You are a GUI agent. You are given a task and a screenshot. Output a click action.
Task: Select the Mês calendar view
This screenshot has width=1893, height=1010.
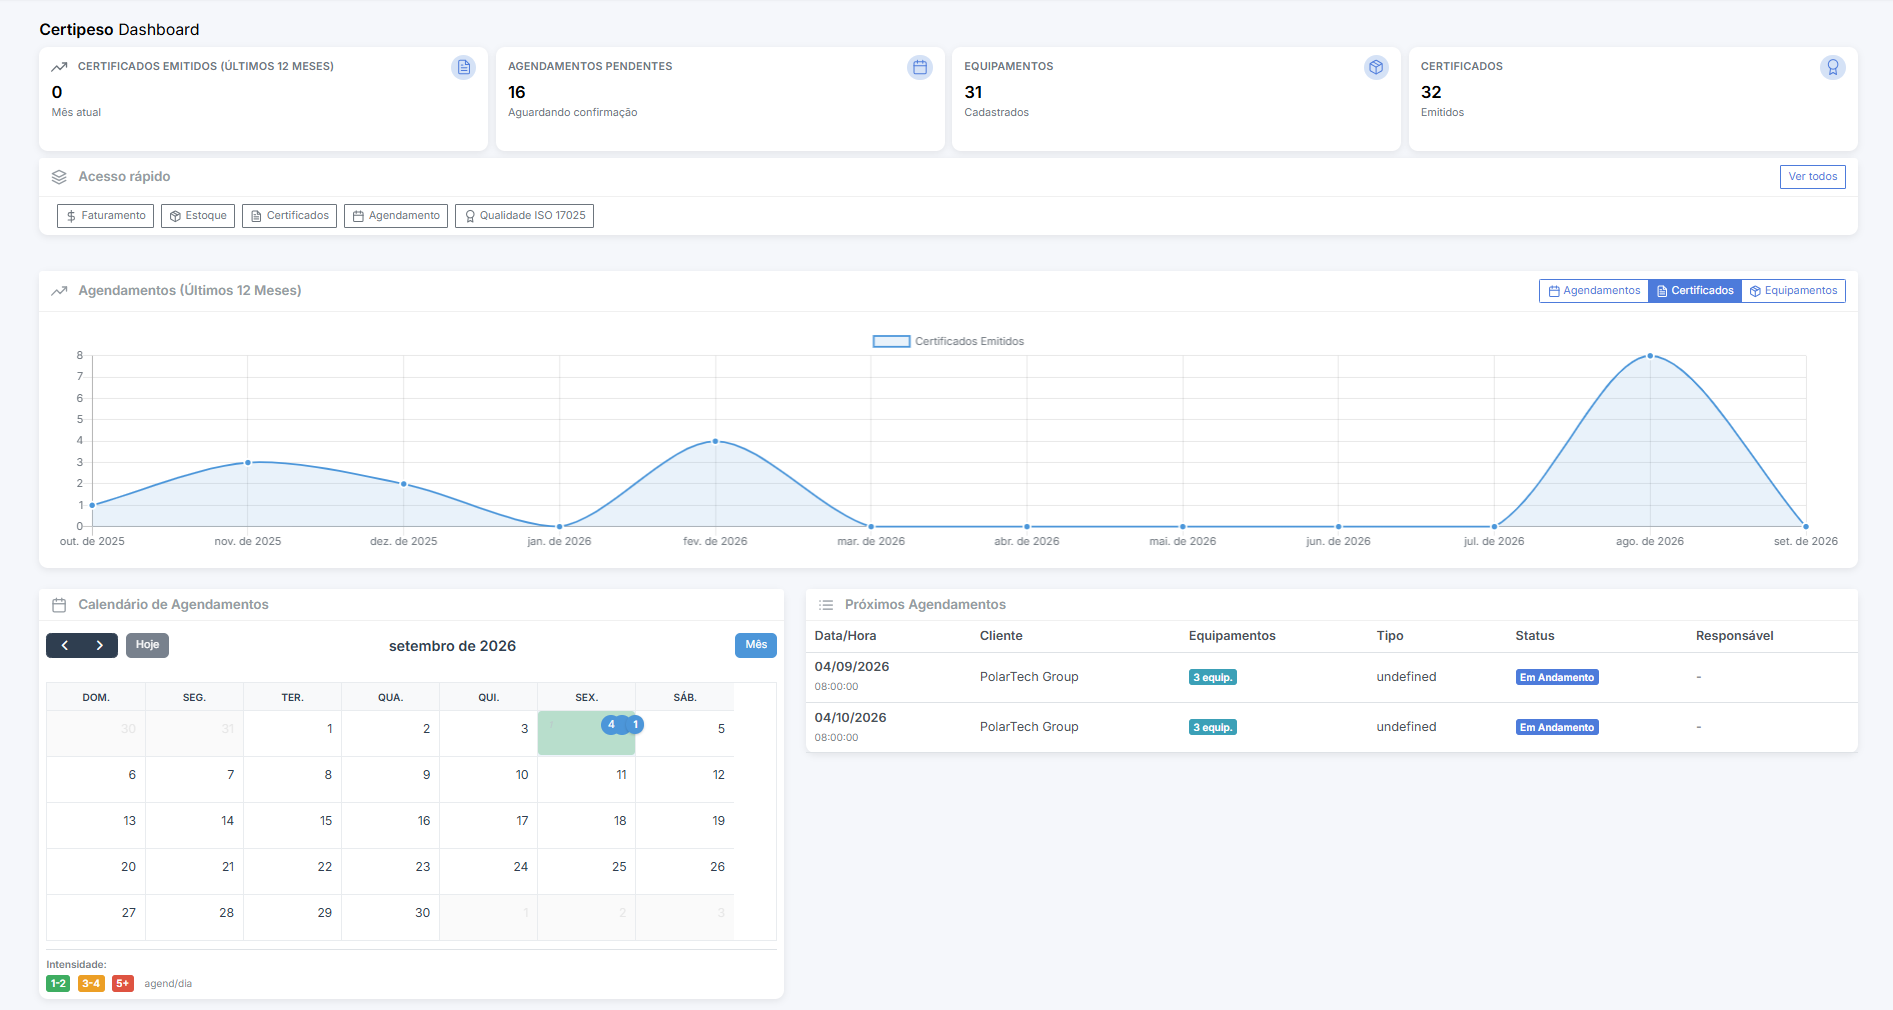pos(756,645)
